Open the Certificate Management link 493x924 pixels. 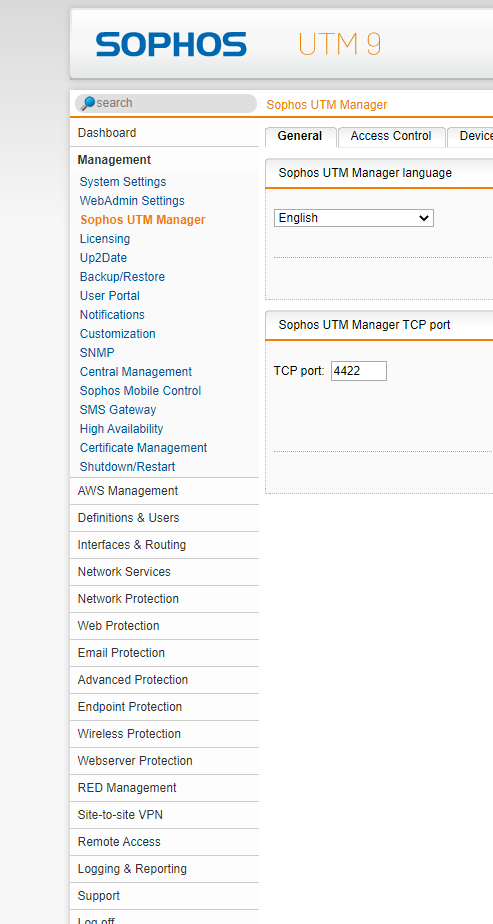pyautogui.click(x=143, y=448)
